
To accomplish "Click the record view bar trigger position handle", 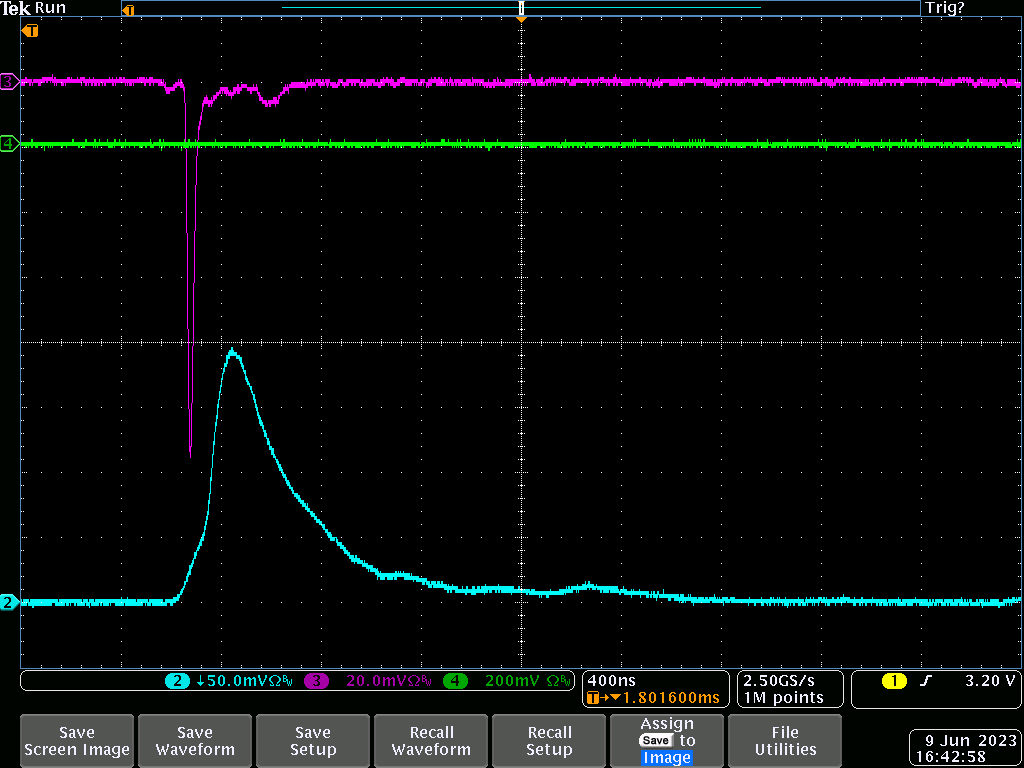I will click(x=521, y=9).
